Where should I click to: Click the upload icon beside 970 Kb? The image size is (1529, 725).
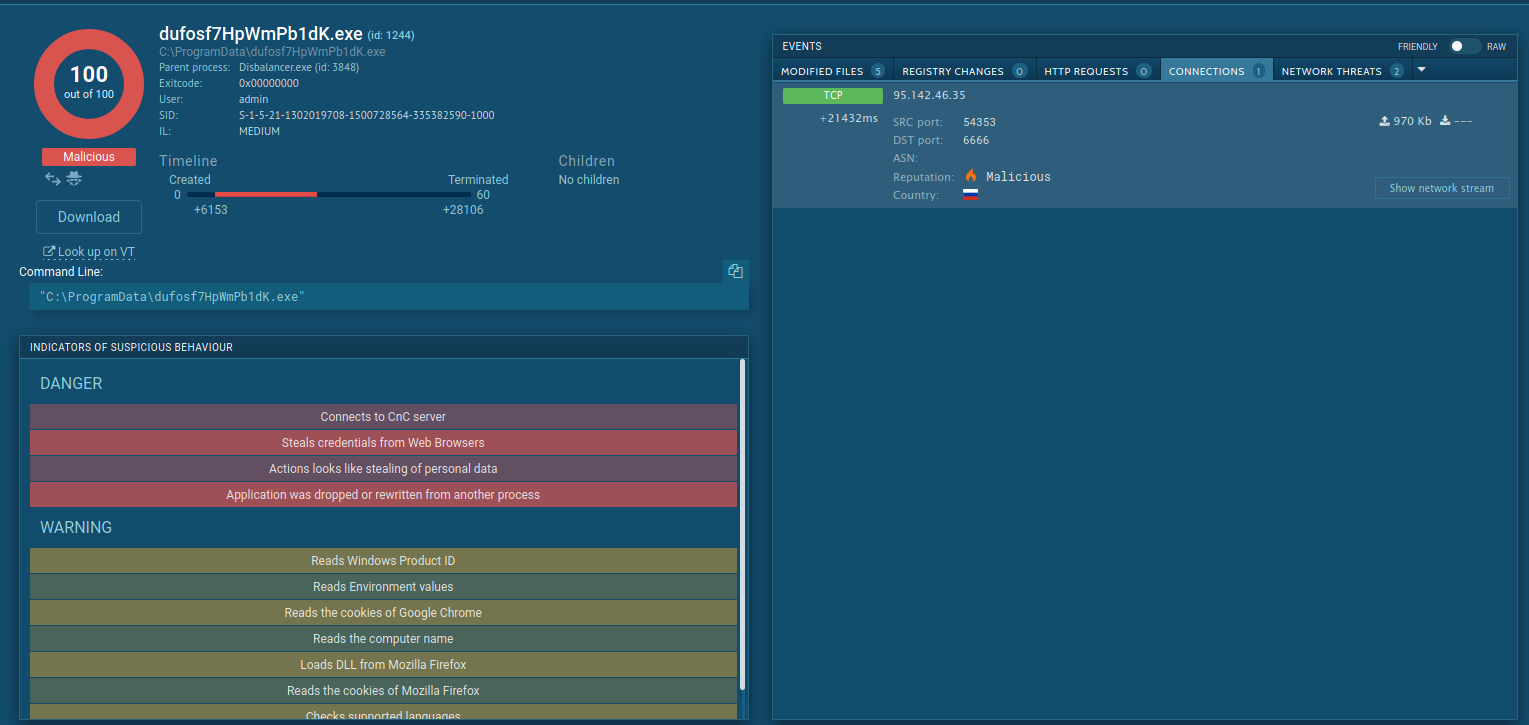coord(1384,121)
